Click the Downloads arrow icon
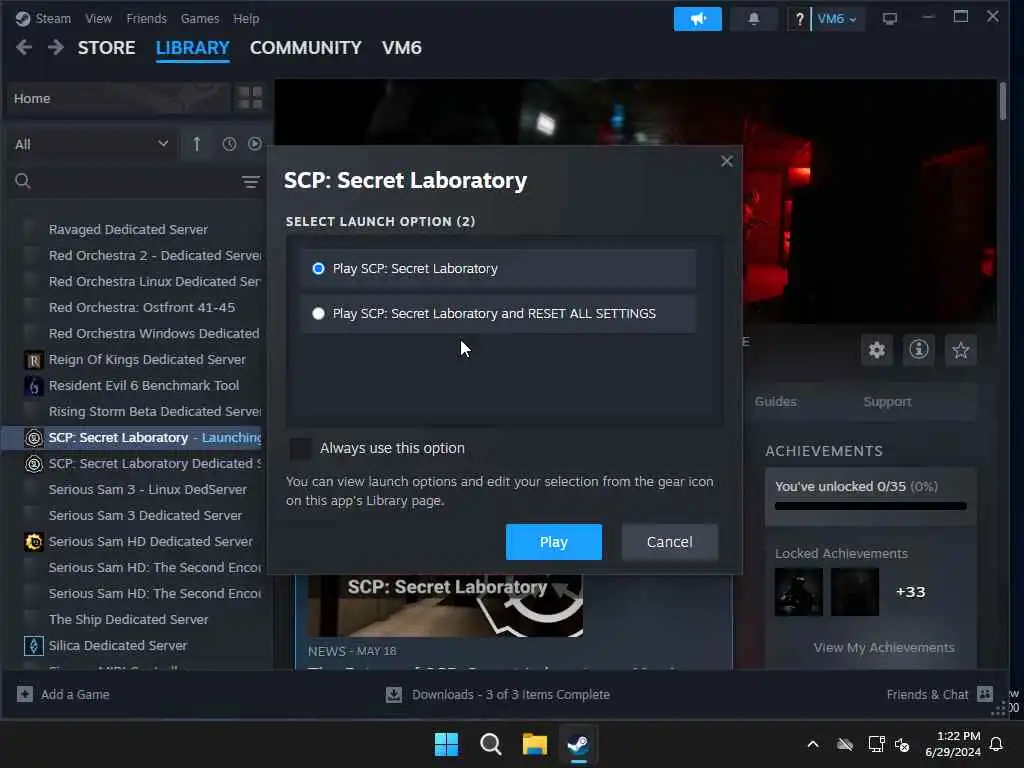 point(394,694)
